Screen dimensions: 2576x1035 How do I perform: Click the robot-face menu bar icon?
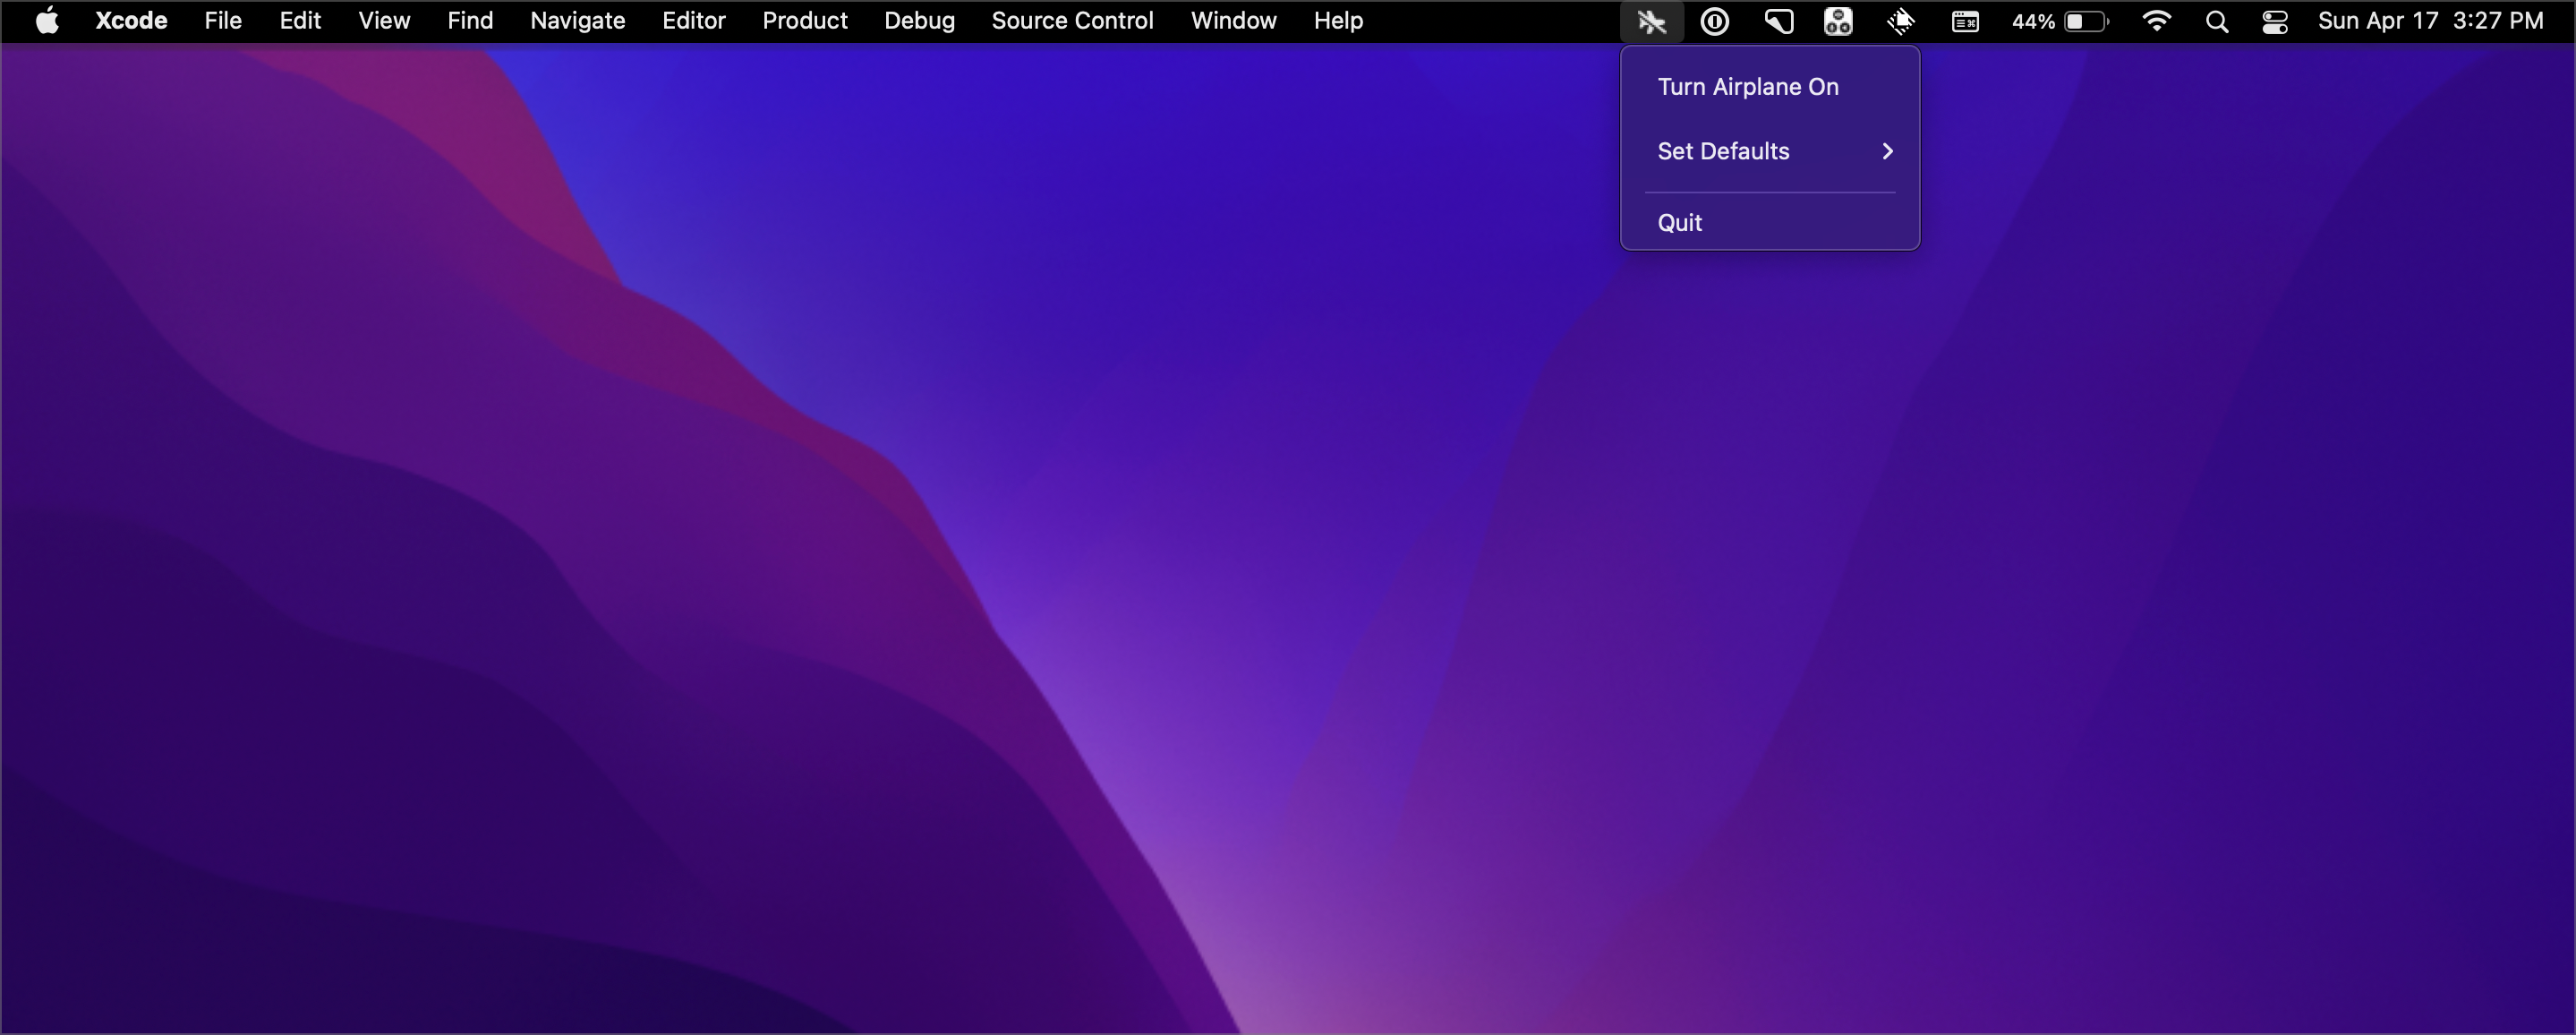click(x=1838, y=21)
